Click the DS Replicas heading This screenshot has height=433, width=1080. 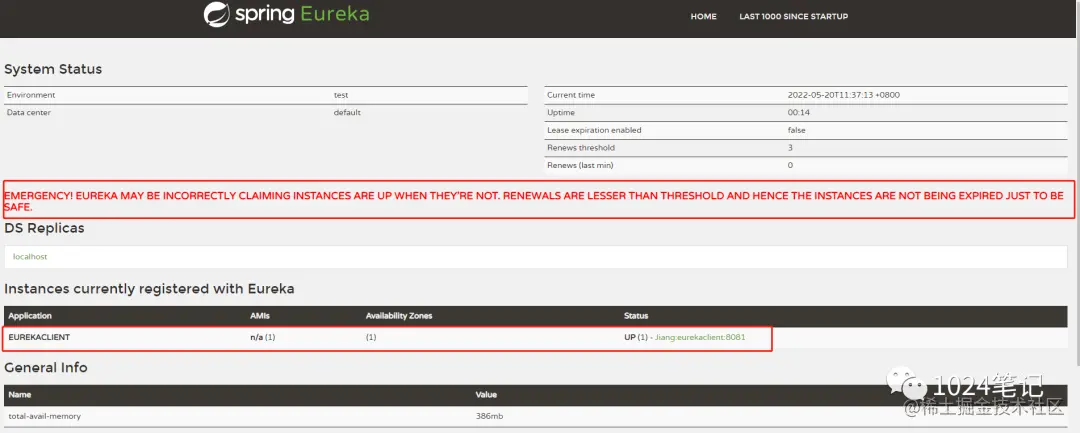(44, 228)
